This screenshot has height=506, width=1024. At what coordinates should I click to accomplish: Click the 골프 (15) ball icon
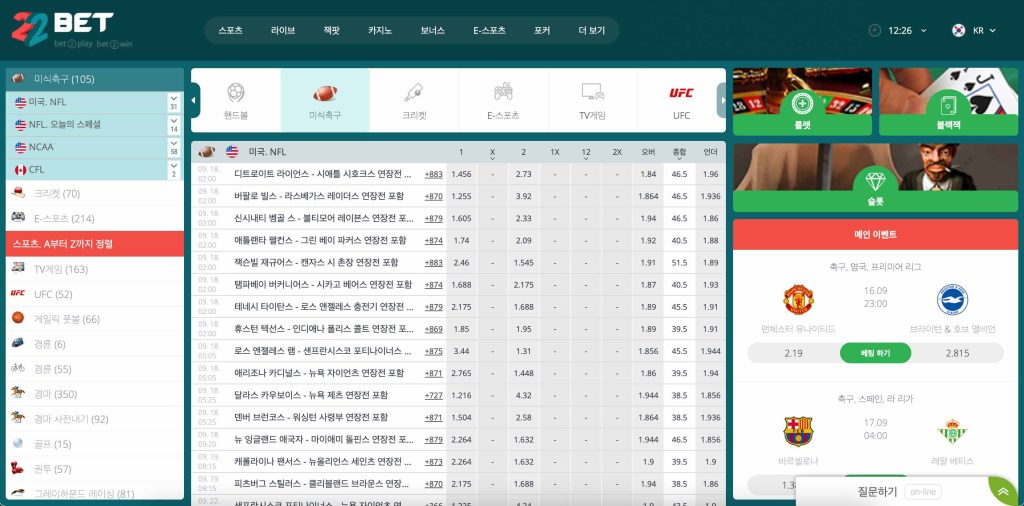pos(18,443)
